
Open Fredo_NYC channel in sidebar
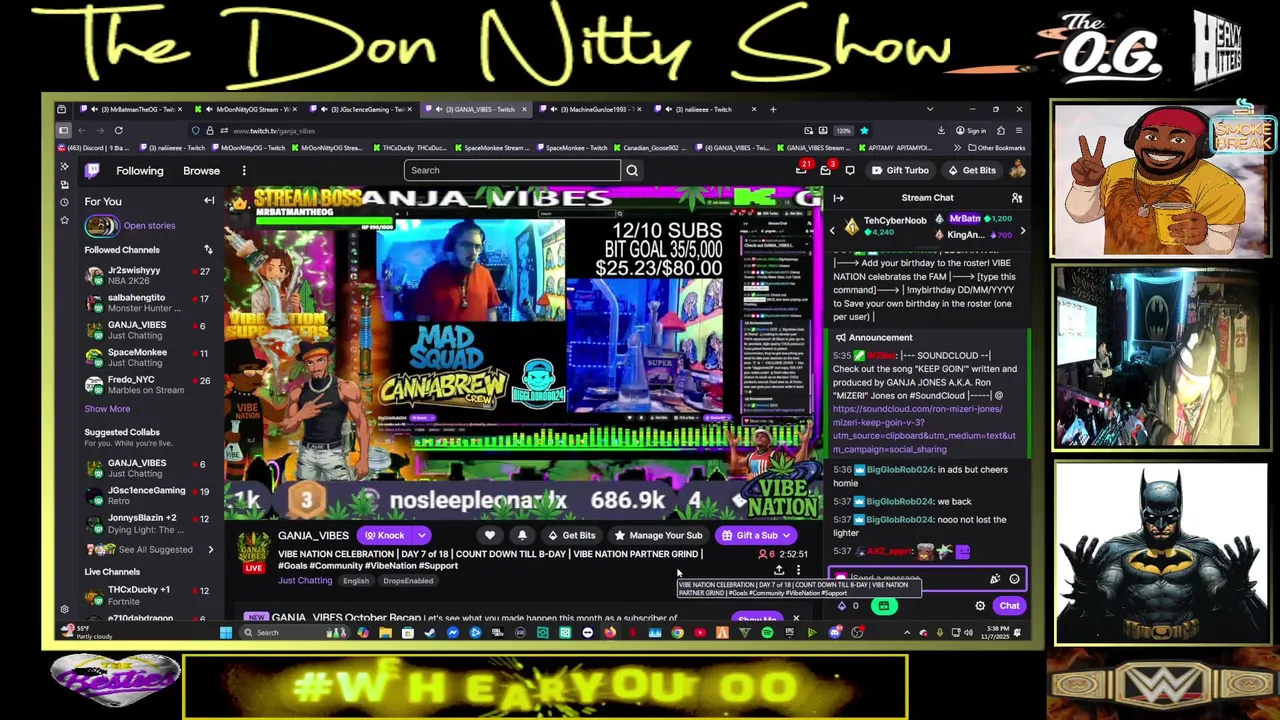(x=150, y=385)
